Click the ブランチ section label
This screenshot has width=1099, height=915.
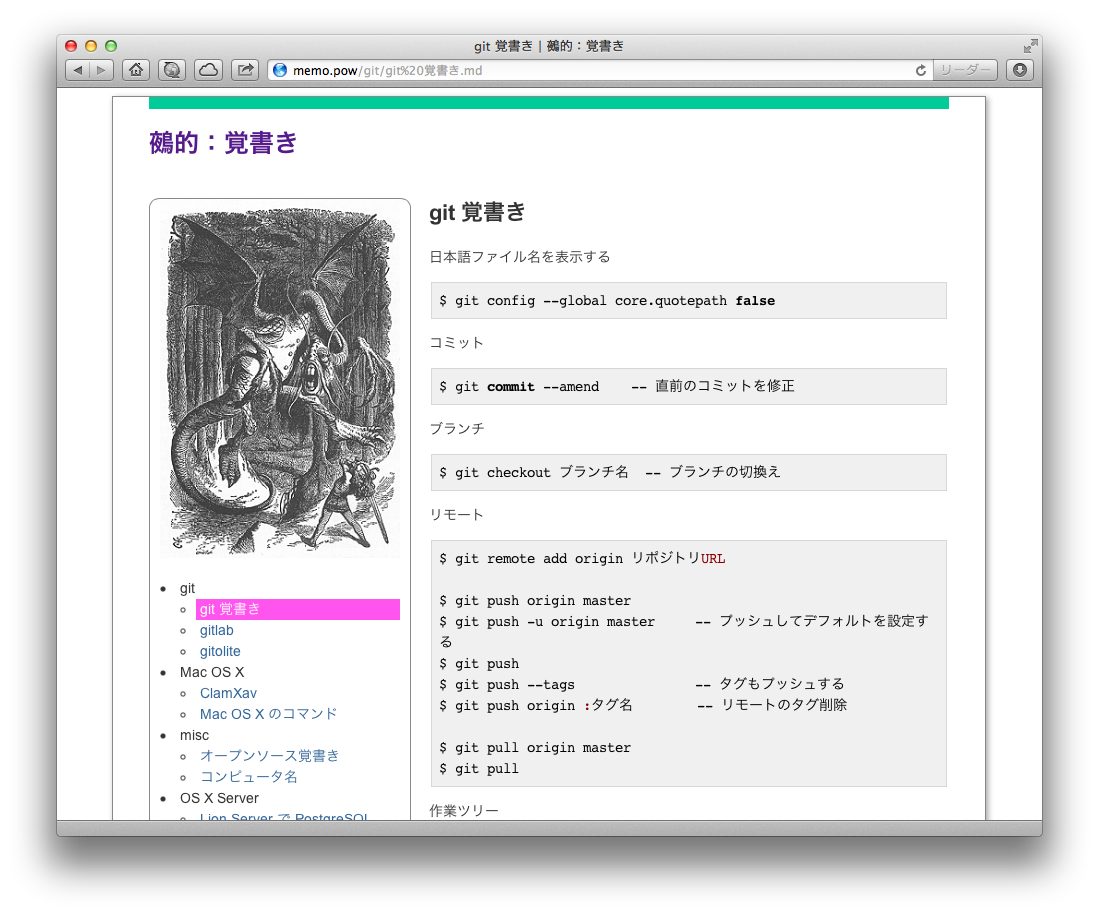(x=456, y=428)
